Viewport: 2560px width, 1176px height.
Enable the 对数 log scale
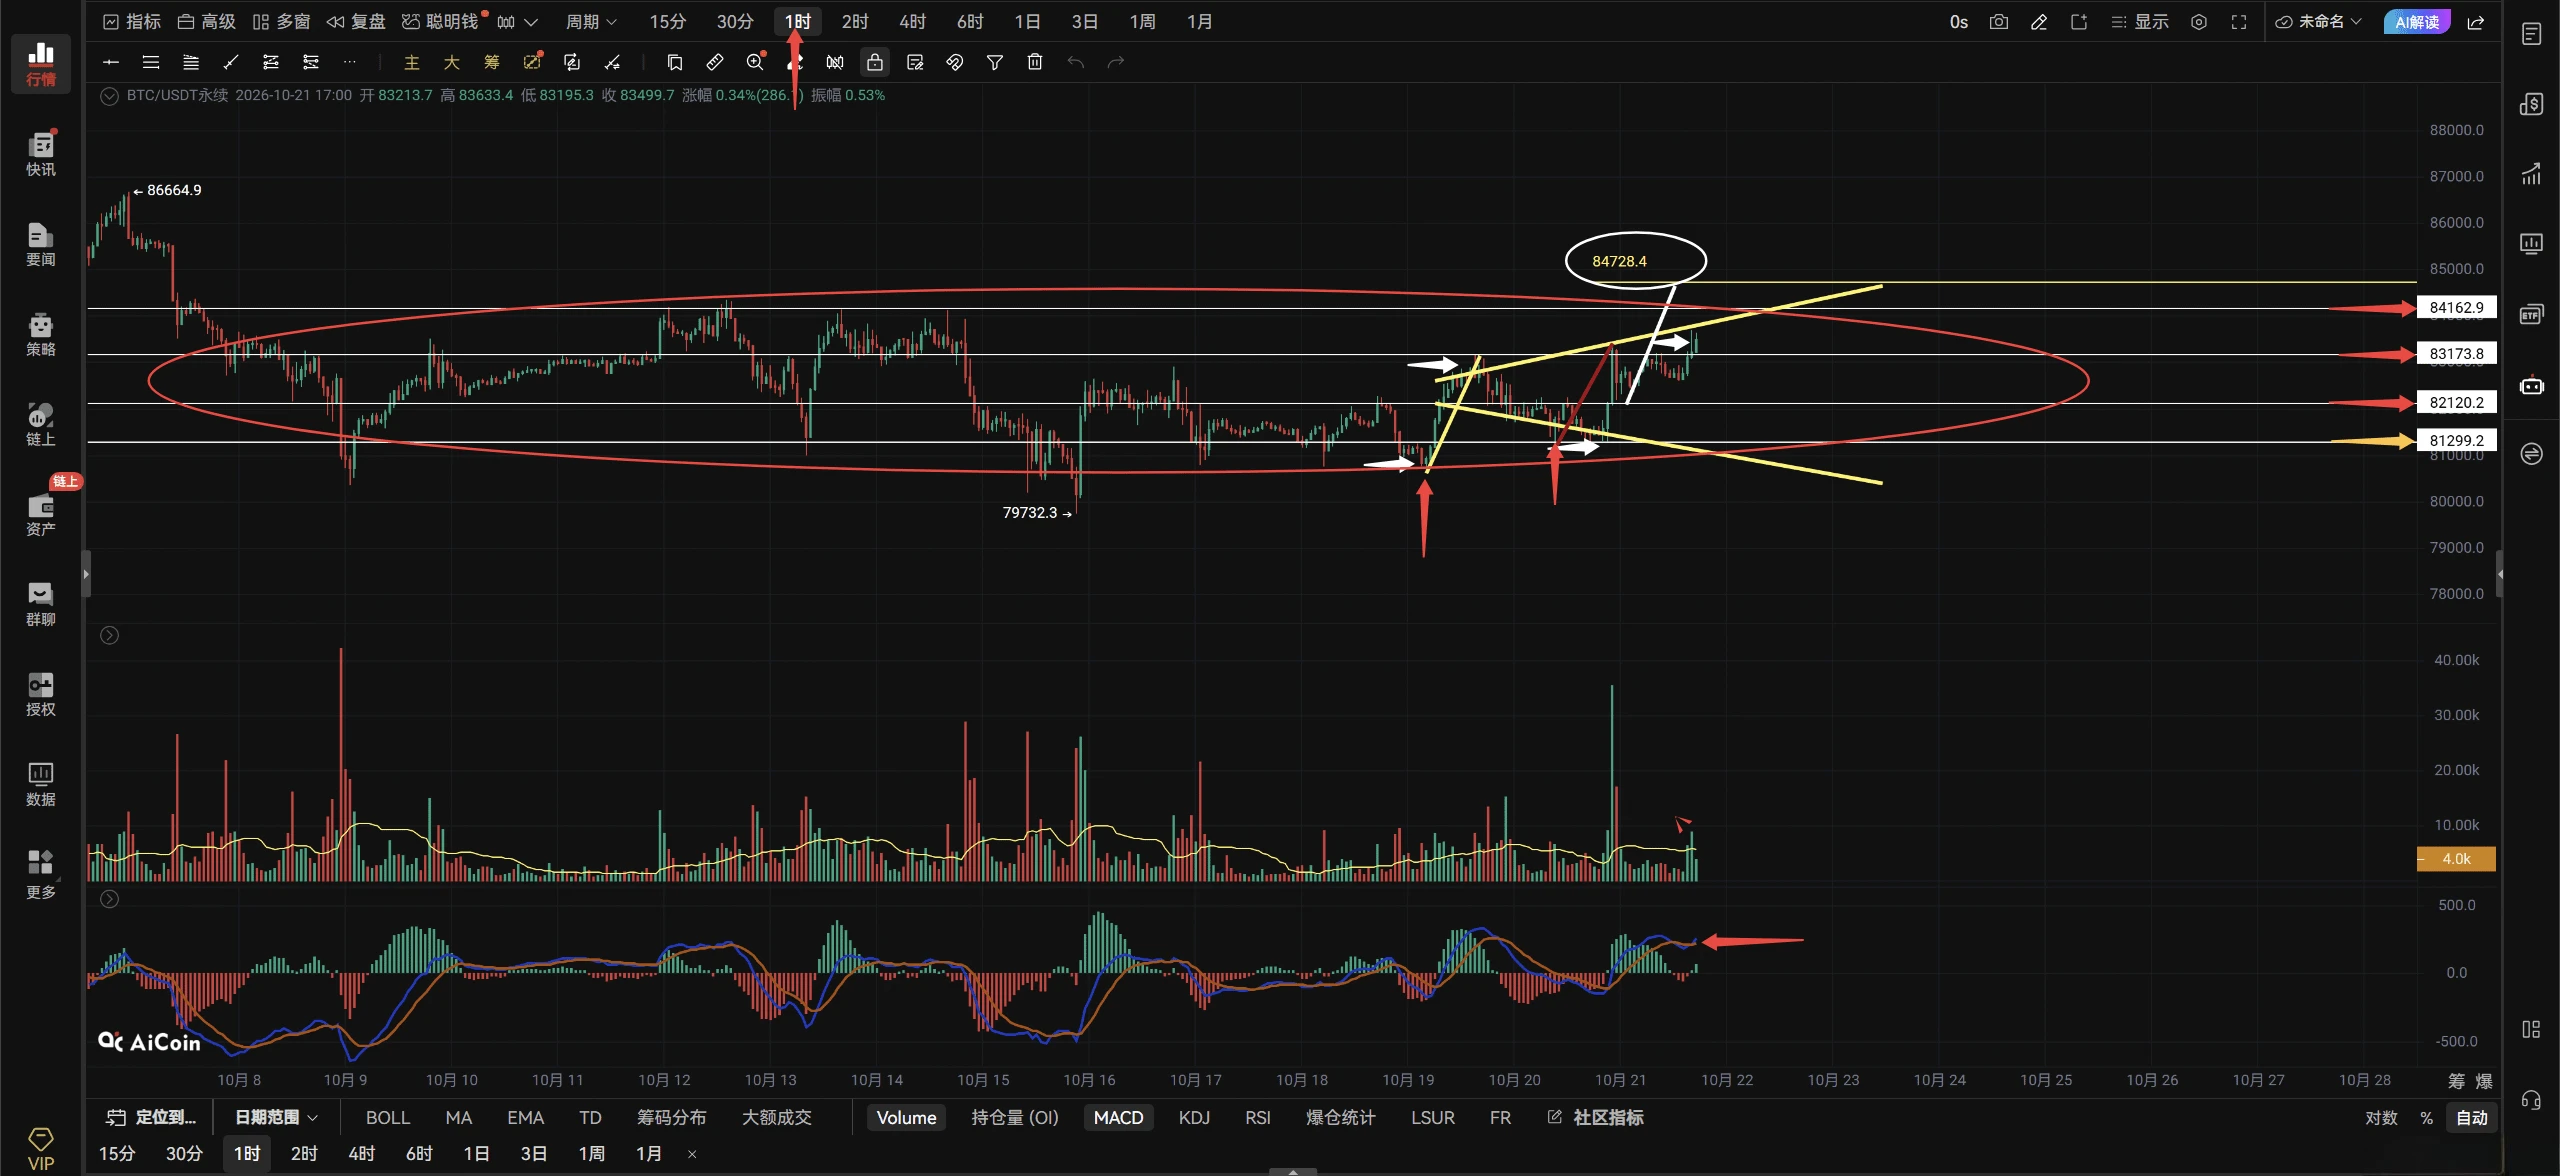2381,1117
